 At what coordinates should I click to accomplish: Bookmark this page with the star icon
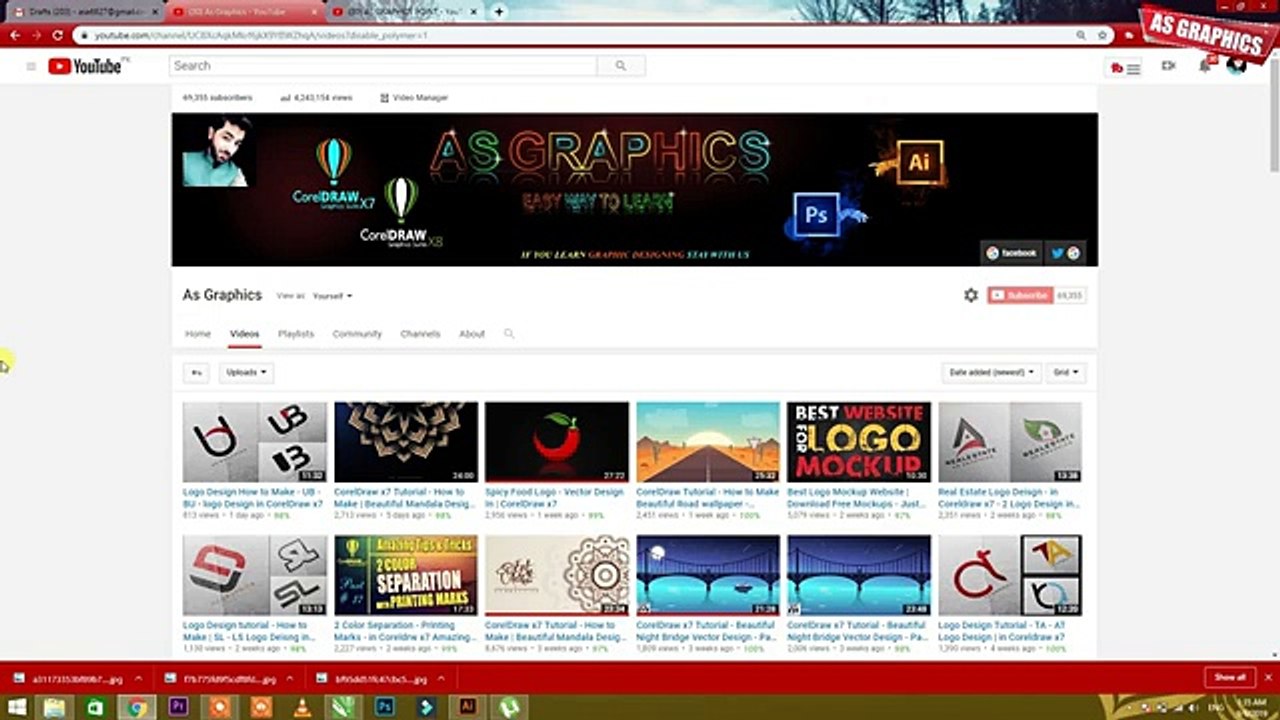pyautogui.click(x=1102, y=35)
